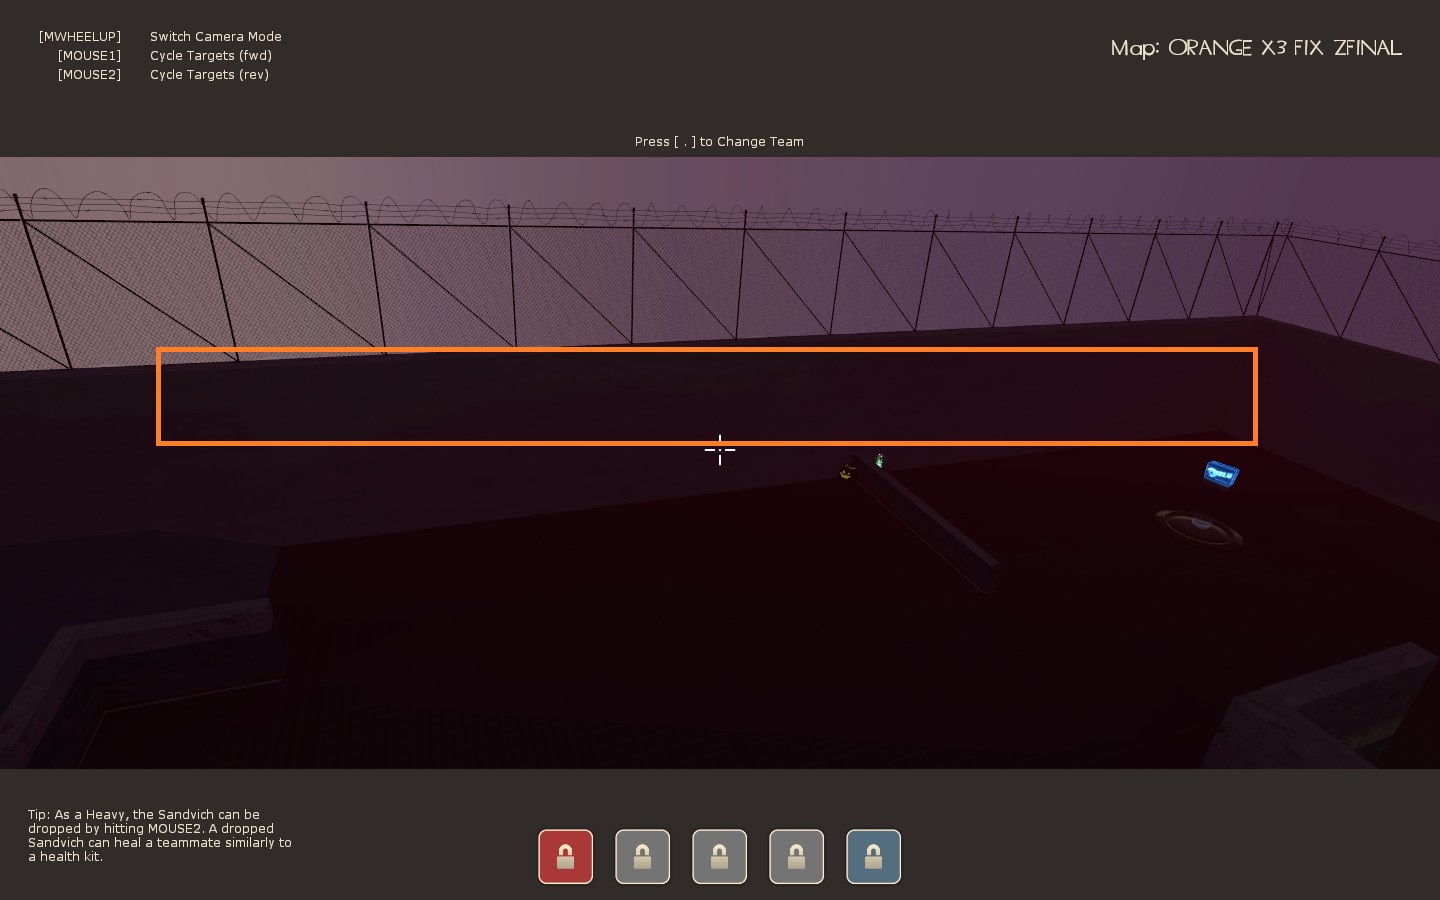Click the Cycle Targets (fwd) label
This screenshot has height=900, width=1440.
pos(210,56)
